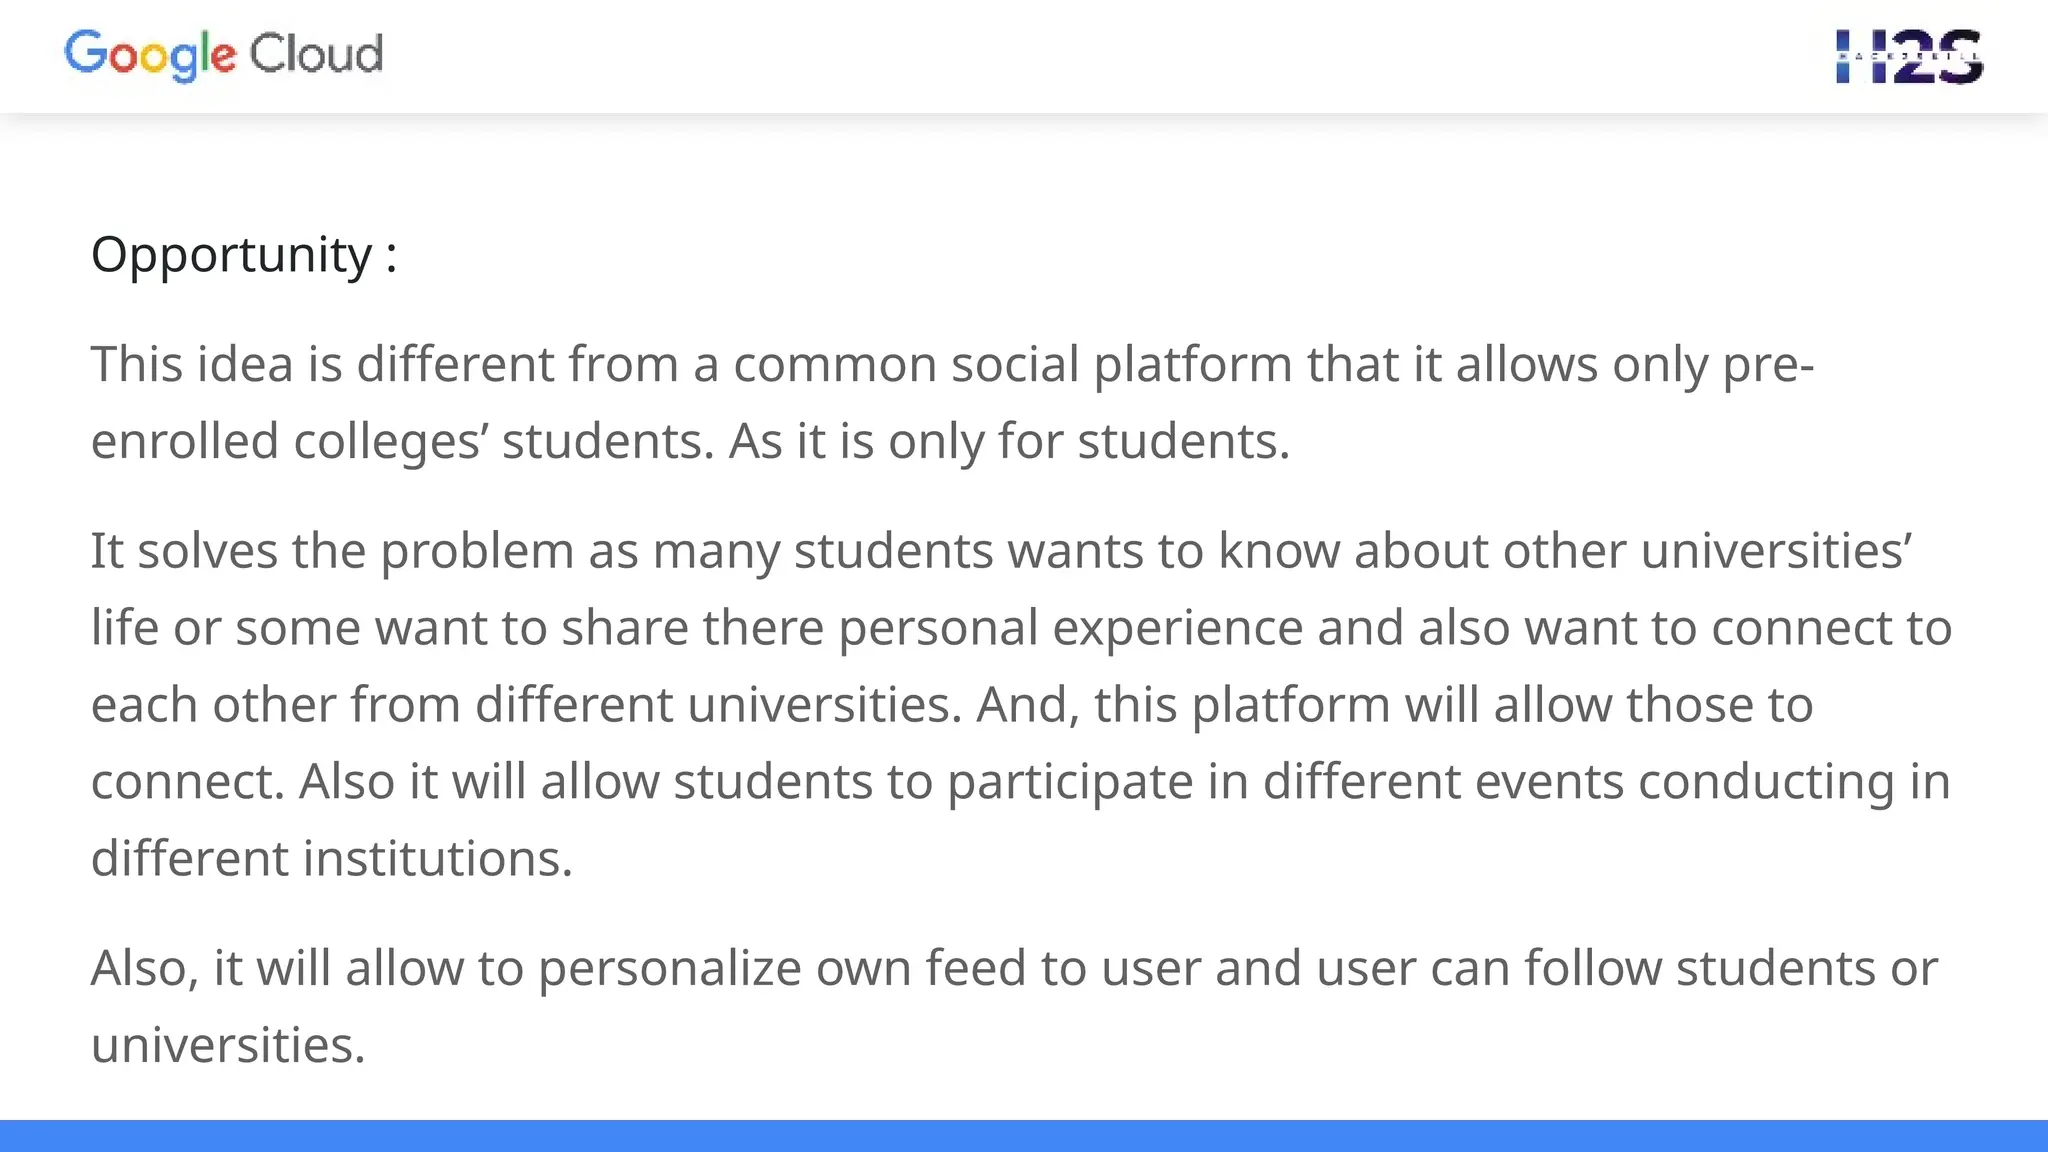Click the line starting "It solves the problem"

(x=1000, y=551)
